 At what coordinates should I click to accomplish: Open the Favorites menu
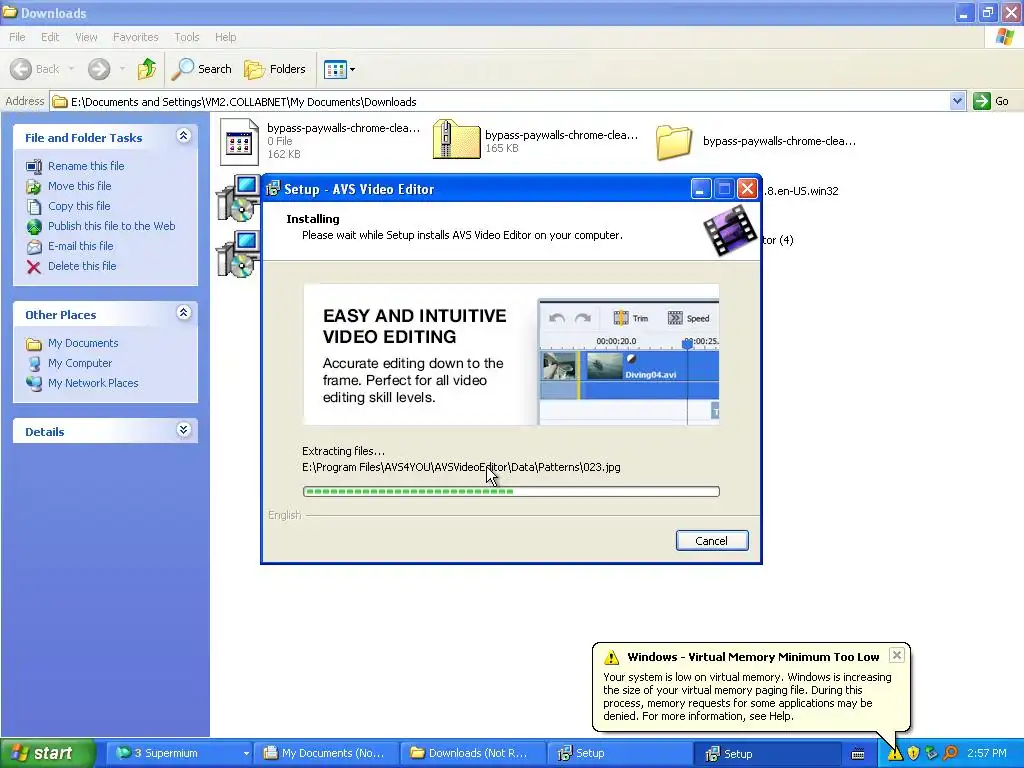(x=135, y=37)
